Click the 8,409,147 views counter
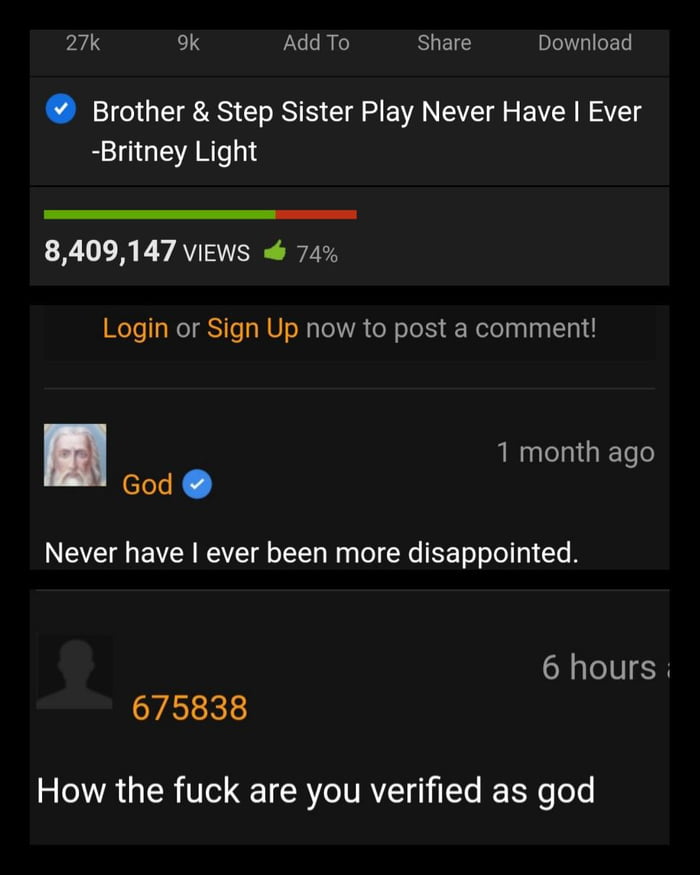The image size is (700, 875). [x=147, y=251]
